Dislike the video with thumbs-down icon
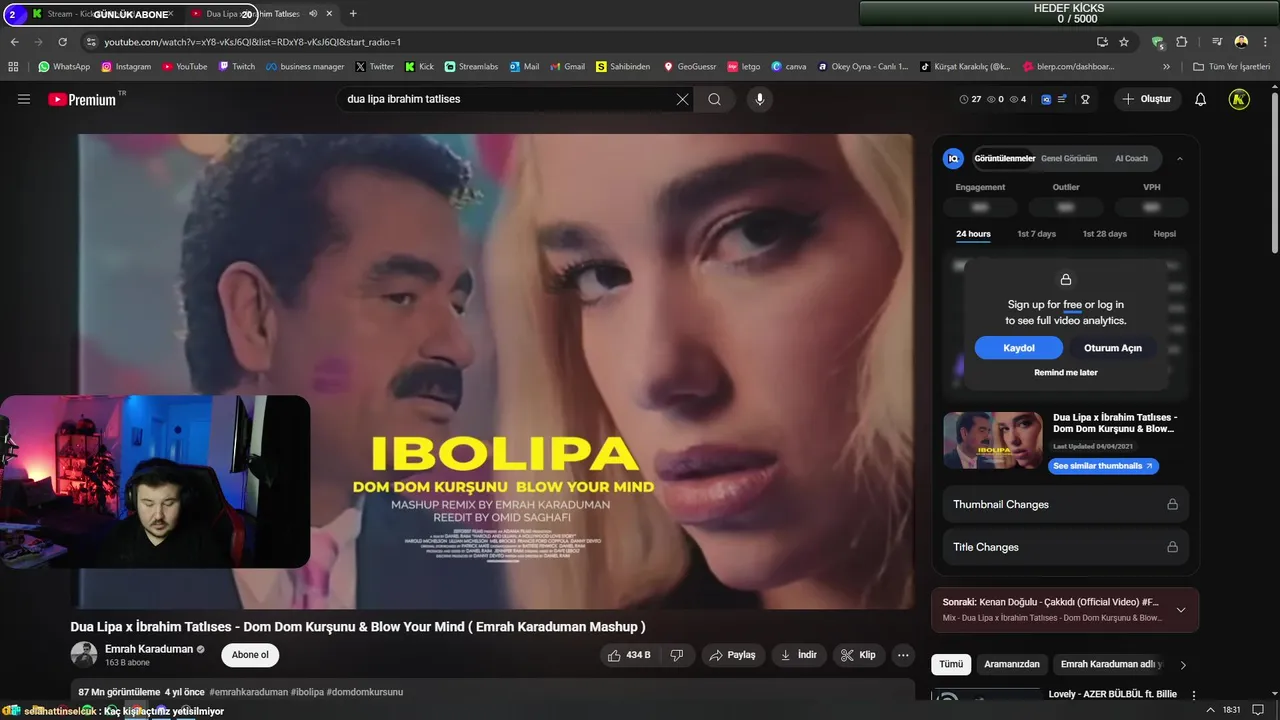The height and width of the screenshot is (720, 1280). click(x=677, y=655)
